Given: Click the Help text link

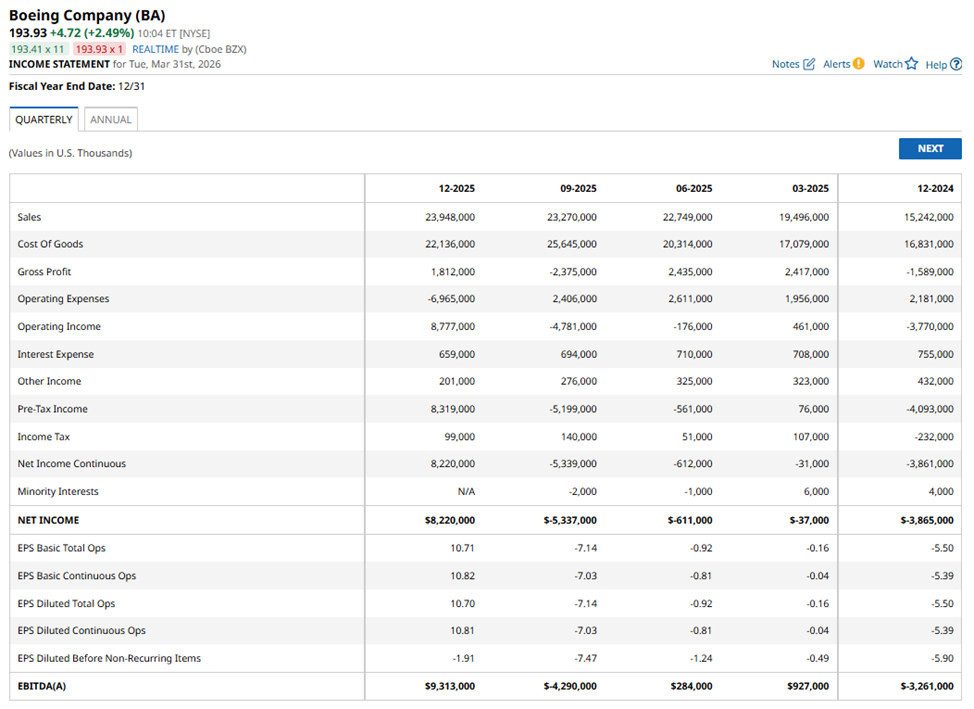Looking at the screenshot, I should 936,64.
